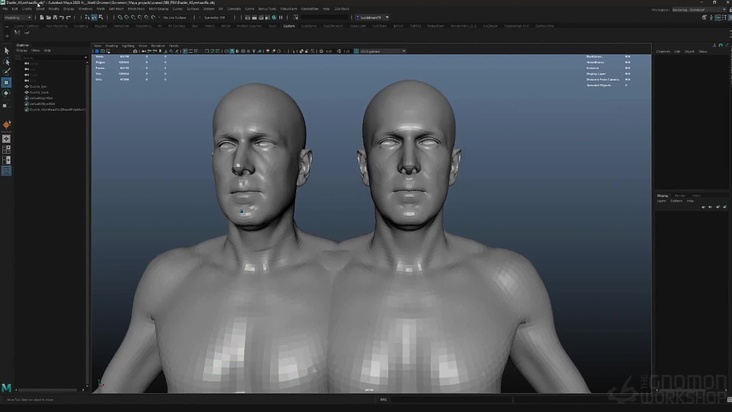Open Channels menu in Channel Box

tap(663, 50)
